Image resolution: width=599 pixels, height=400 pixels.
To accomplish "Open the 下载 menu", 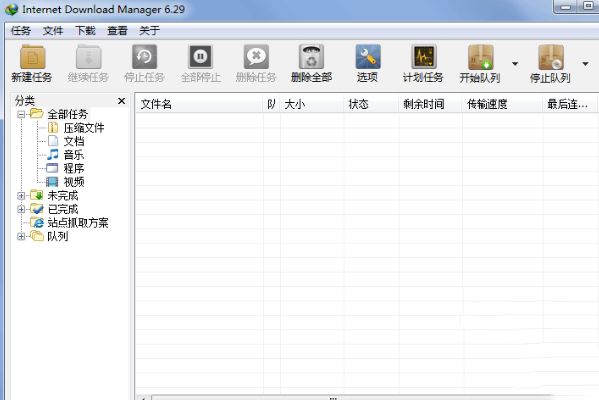I will 85,31.
